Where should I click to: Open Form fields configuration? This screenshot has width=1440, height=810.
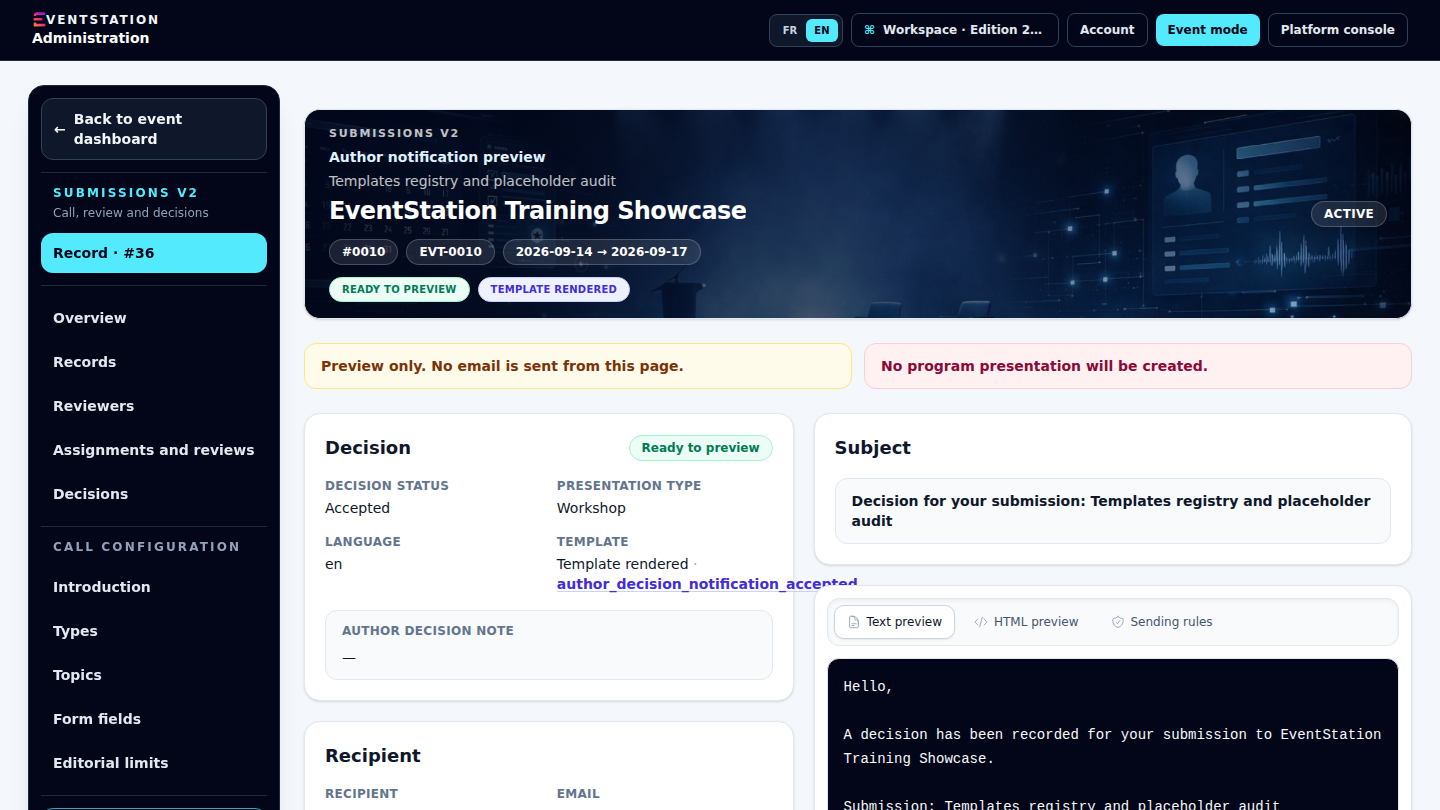click(x=154, y=719)
